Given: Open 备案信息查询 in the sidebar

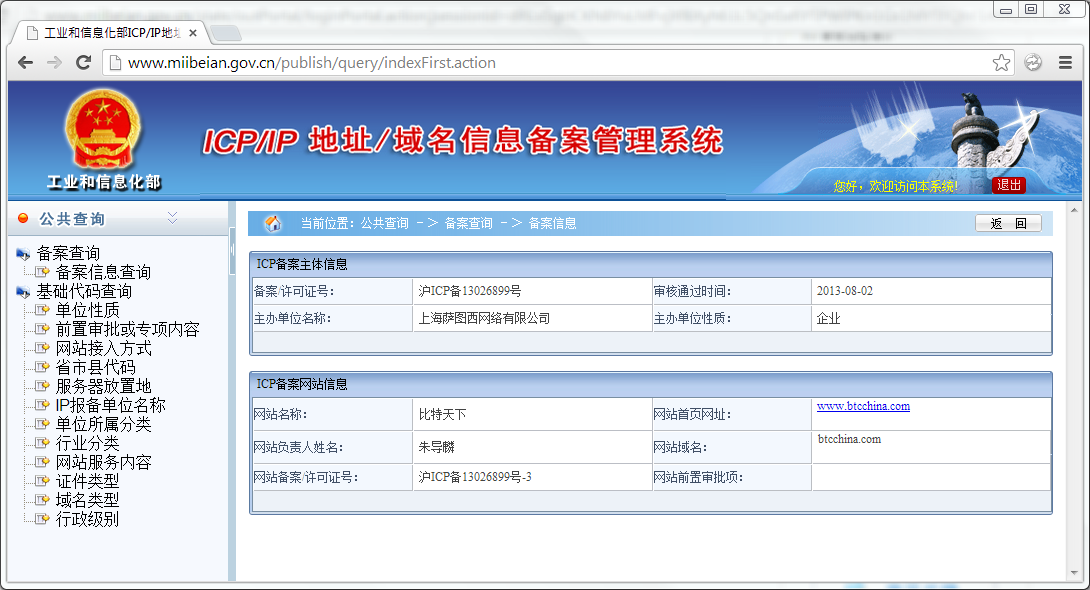Looking at the screenshot, I should [x=103, y=272].
